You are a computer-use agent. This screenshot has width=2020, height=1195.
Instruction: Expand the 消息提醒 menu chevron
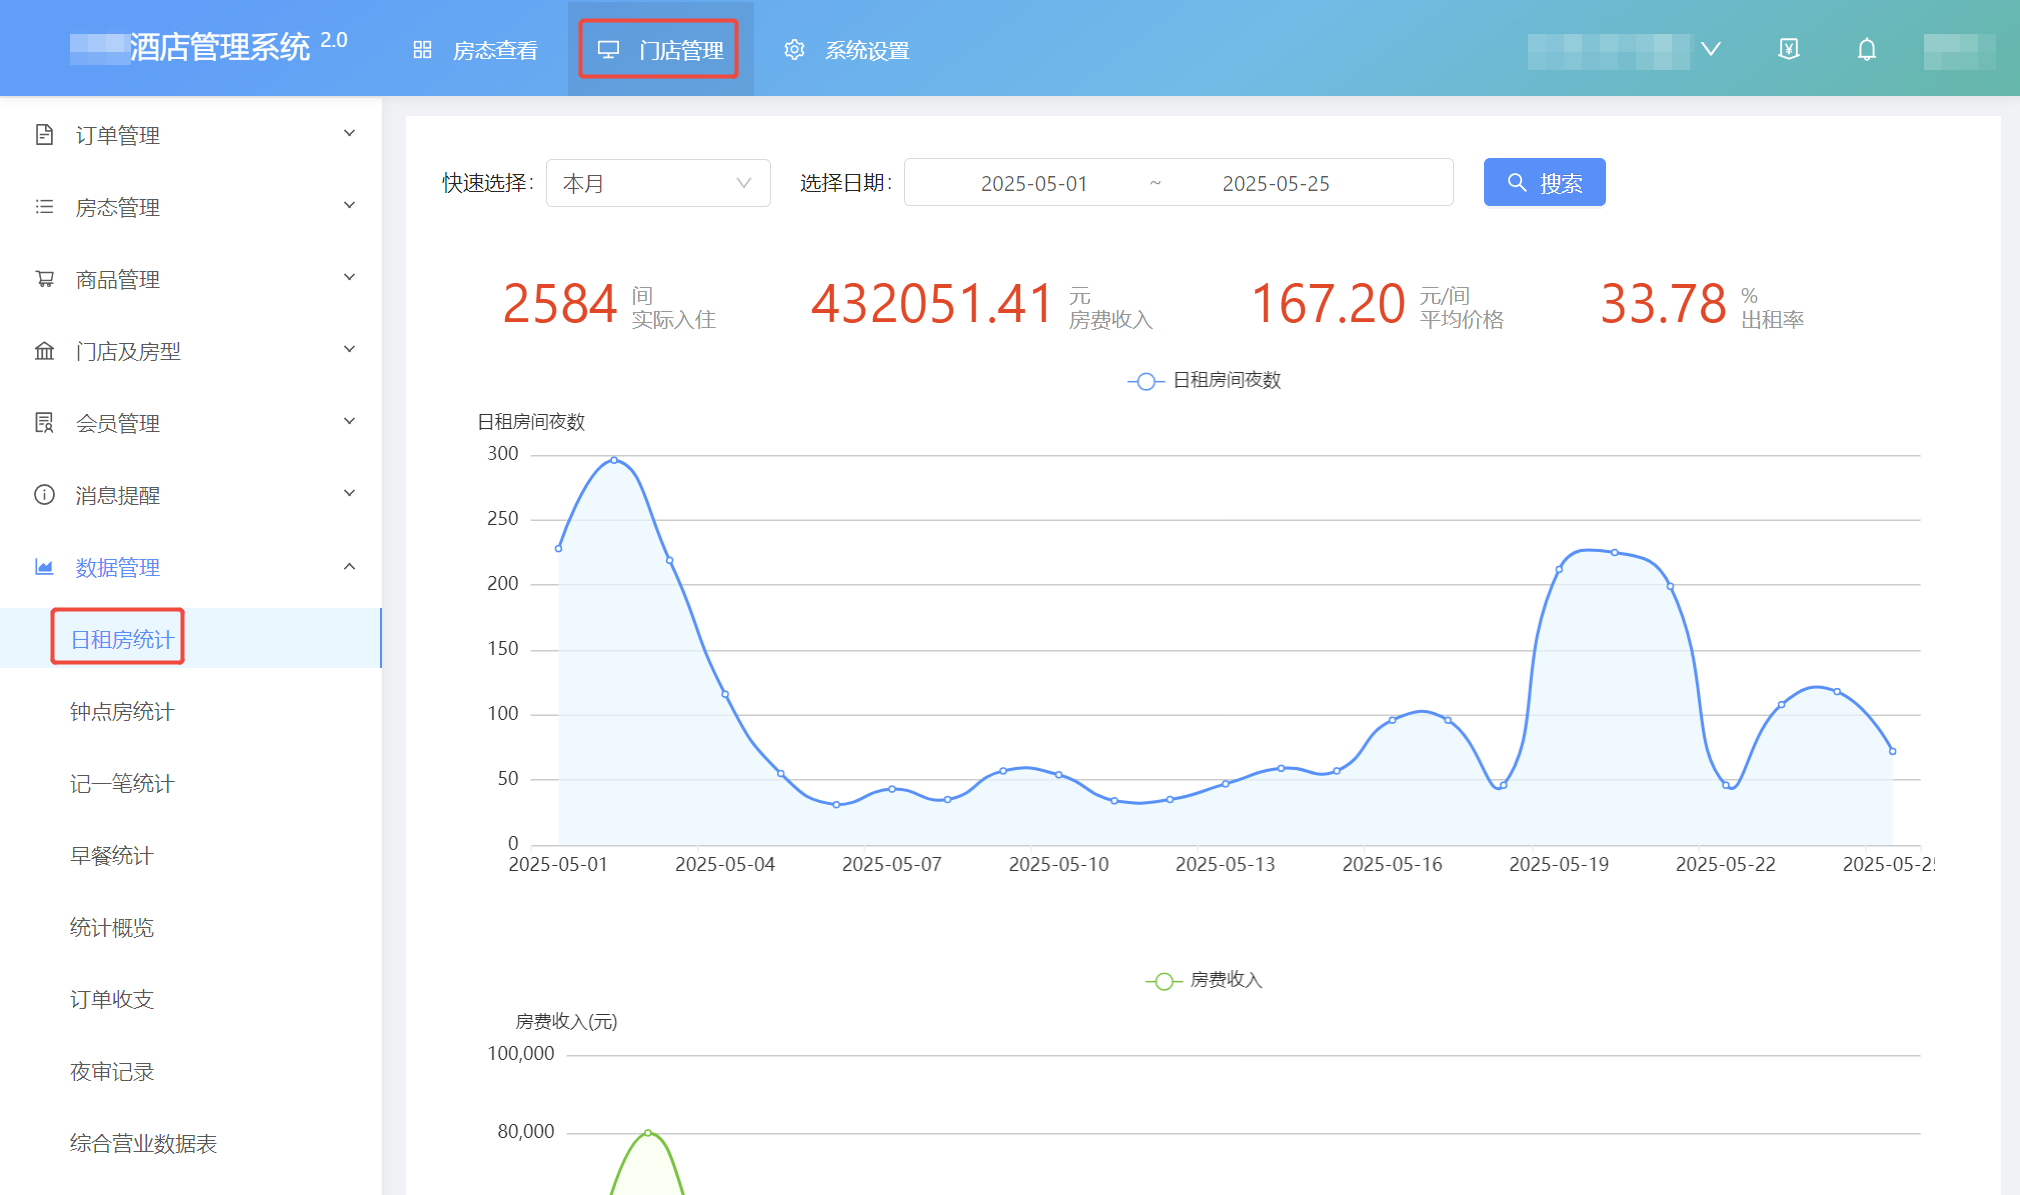point(349,494)
